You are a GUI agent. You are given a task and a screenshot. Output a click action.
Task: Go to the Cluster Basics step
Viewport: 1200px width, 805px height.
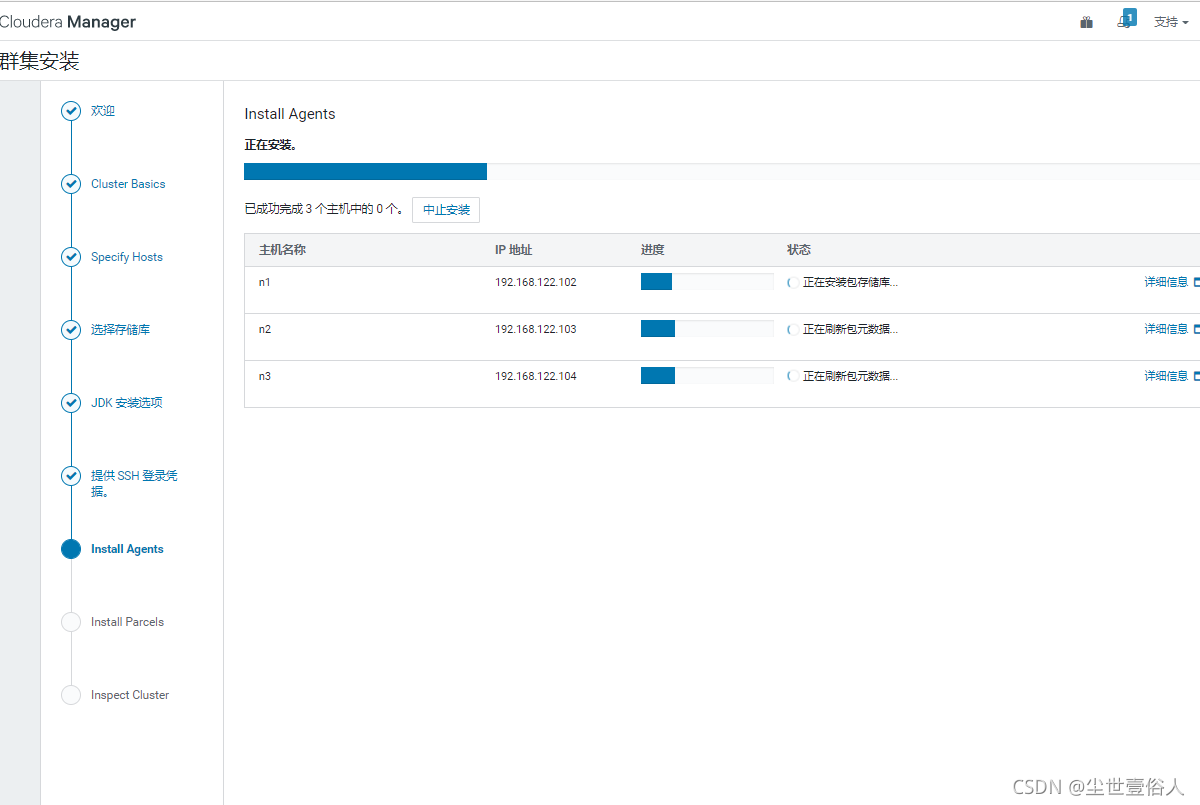[128, 184]
